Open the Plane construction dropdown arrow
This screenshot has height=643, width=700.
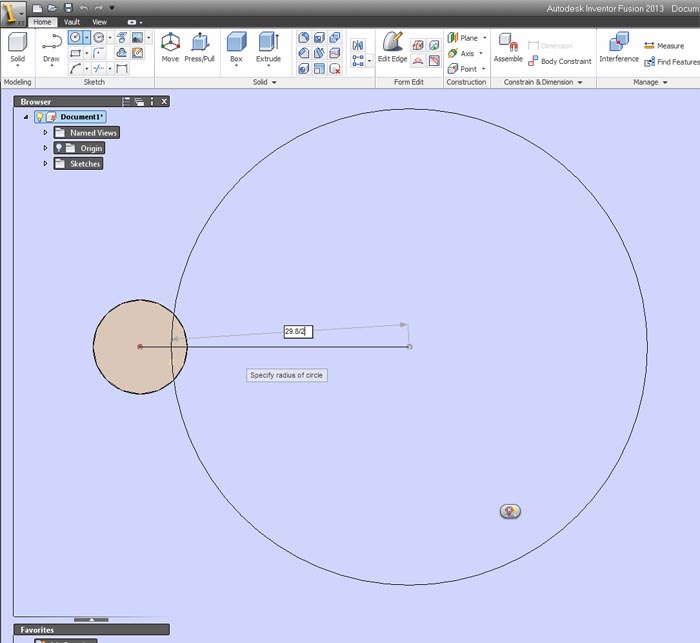point(485,38)
